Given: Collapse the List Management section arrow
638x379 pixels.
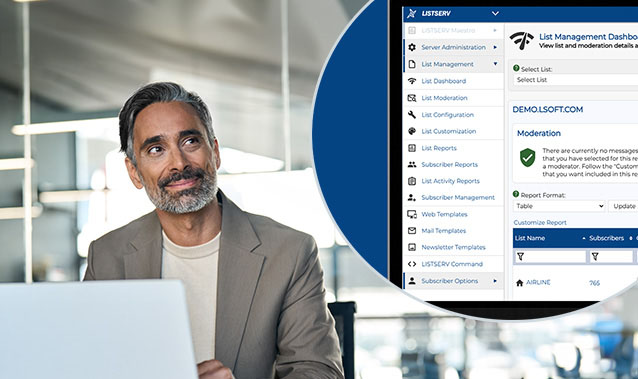Looking at the screenshot, I should click(495, 64).
